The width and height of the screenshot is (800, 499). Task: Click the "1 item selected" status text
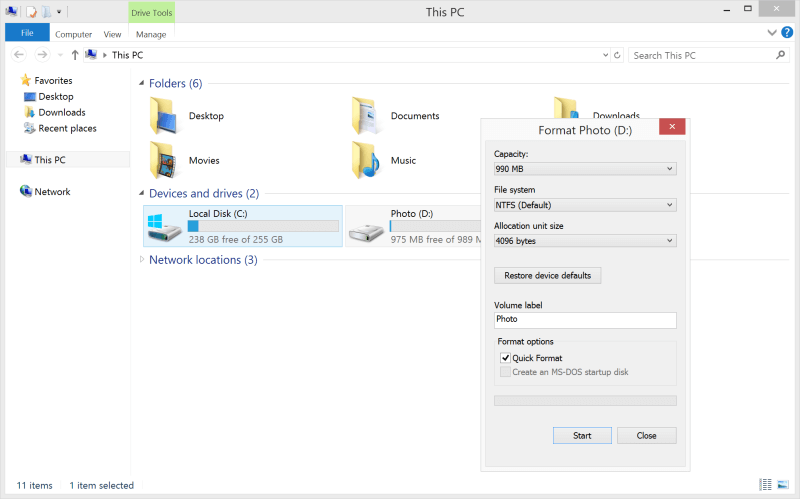click(102, 485)
